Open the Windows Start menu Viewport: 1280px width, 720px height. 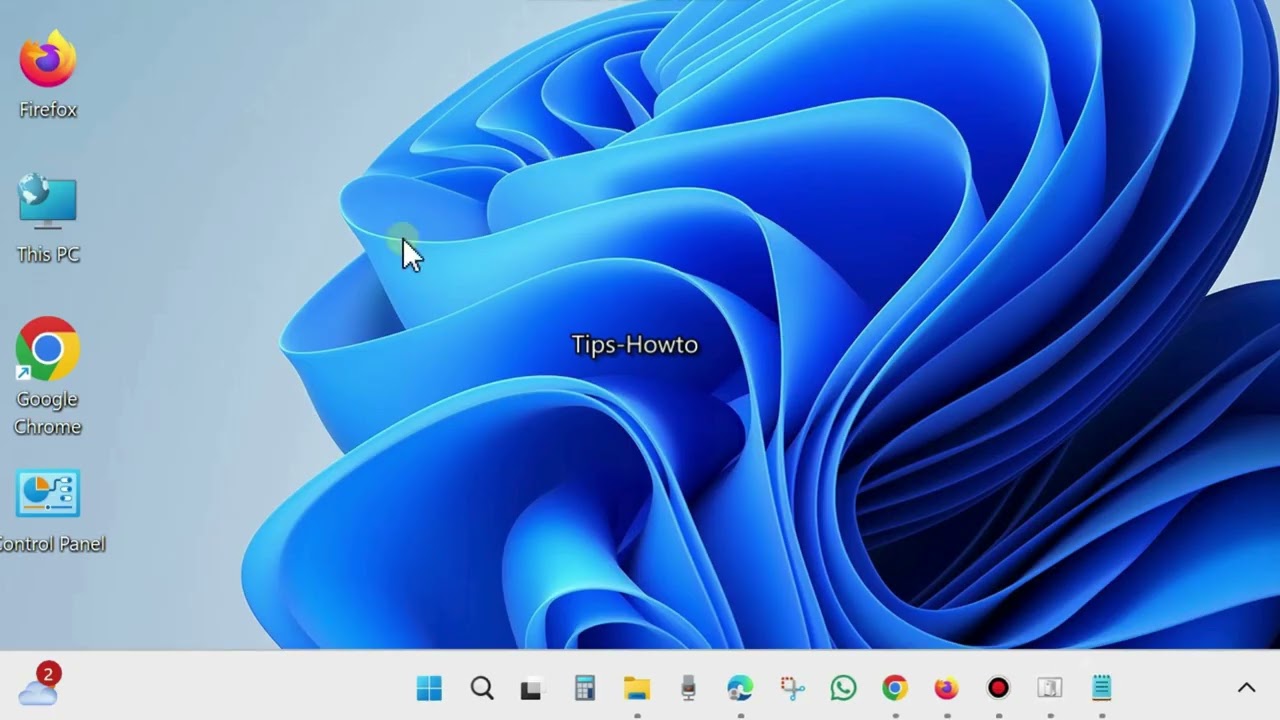point(429,688)
